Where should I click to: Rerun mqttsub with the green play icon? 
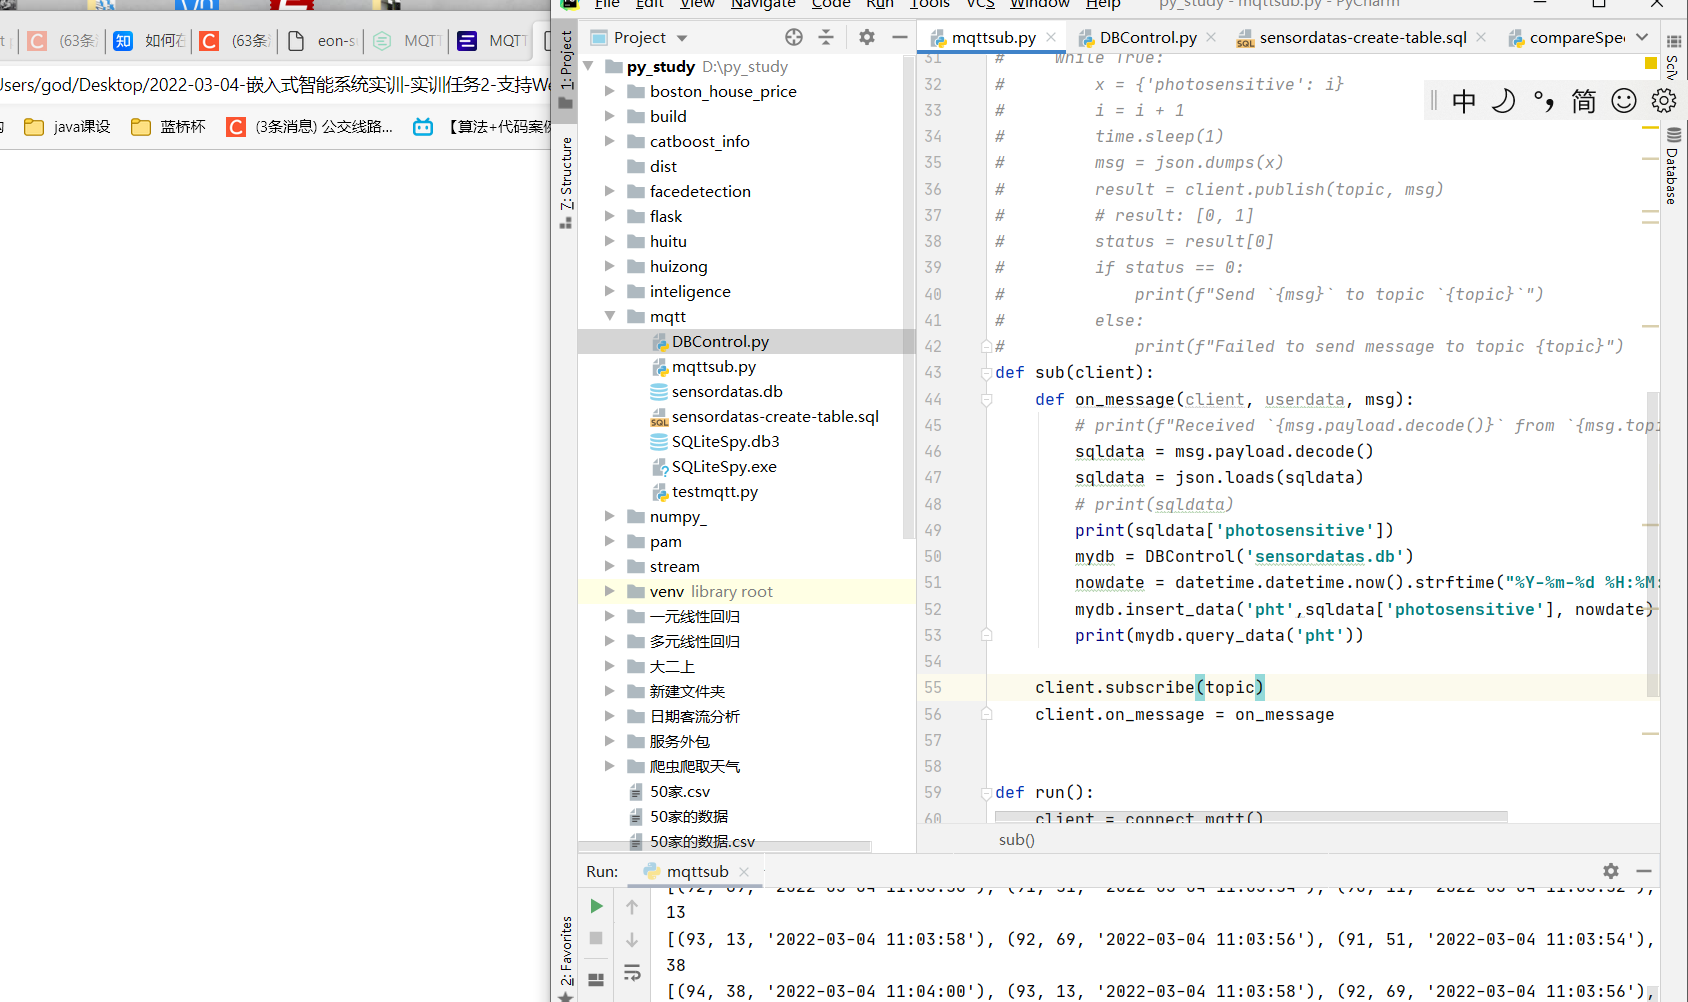point(596,906)
